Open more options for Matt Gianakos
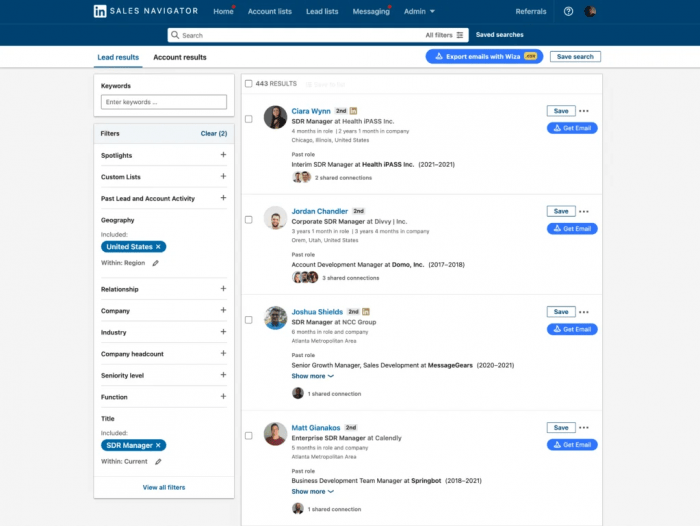Screen dimensions: 700x526 click(x=584, y=427)
